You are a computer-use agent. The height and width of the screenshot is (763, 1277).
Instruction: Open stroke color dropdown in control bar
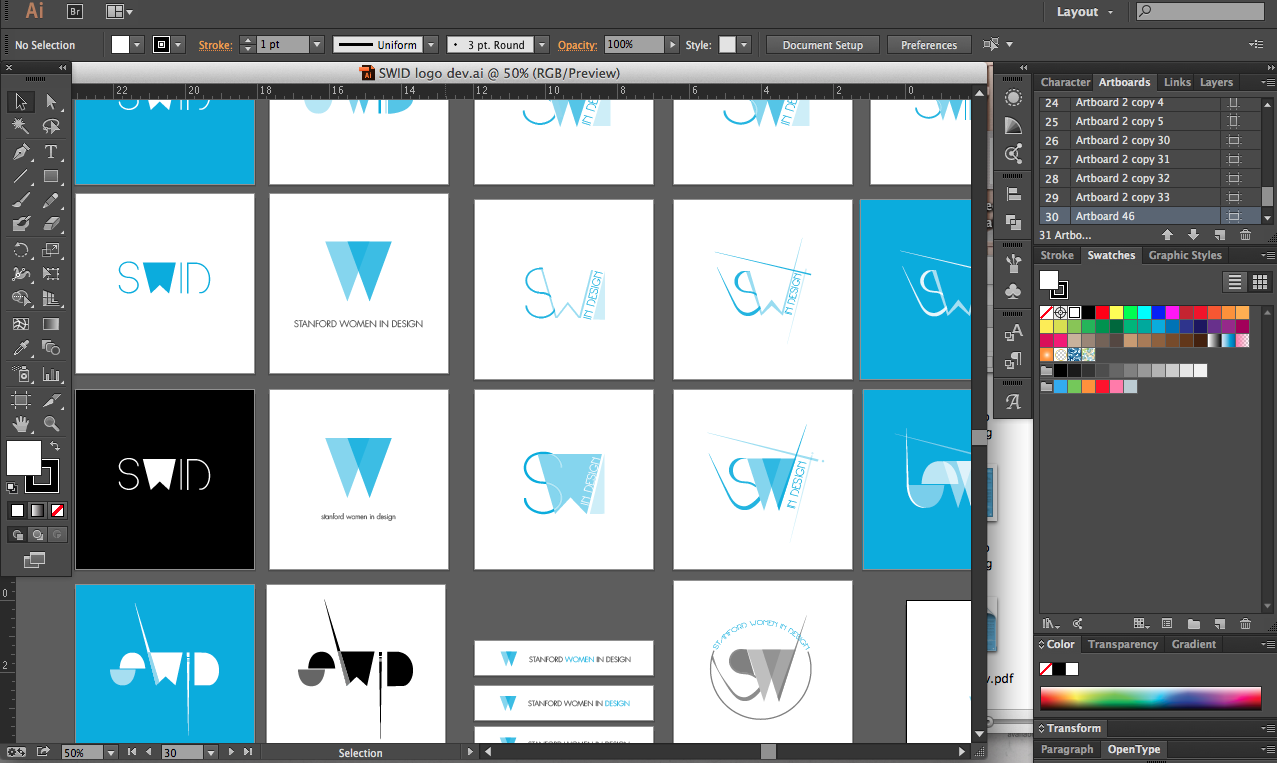(x=178, y=45)
